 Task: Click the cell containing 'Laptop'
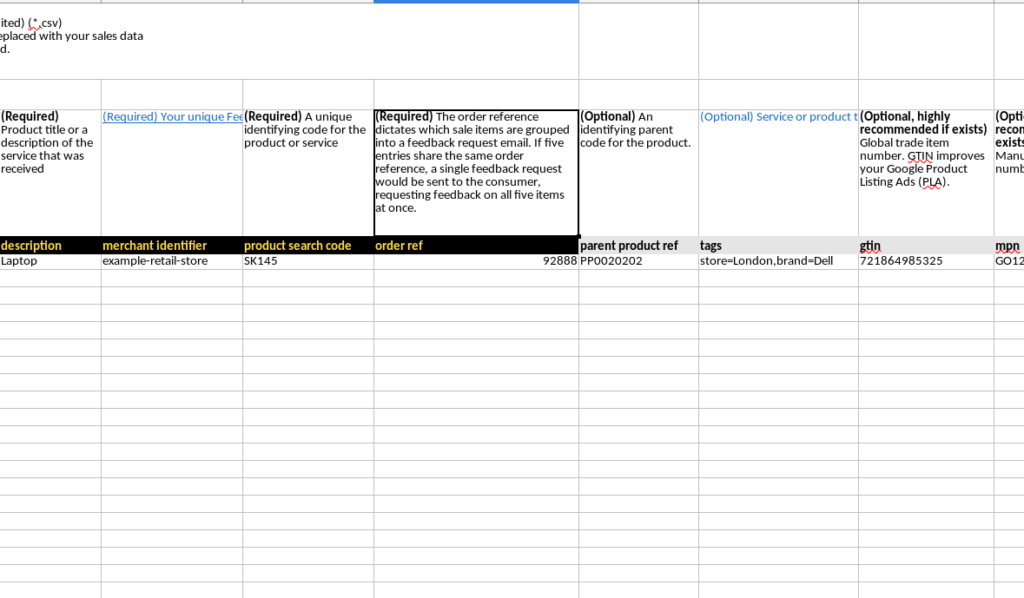(50, 262)
